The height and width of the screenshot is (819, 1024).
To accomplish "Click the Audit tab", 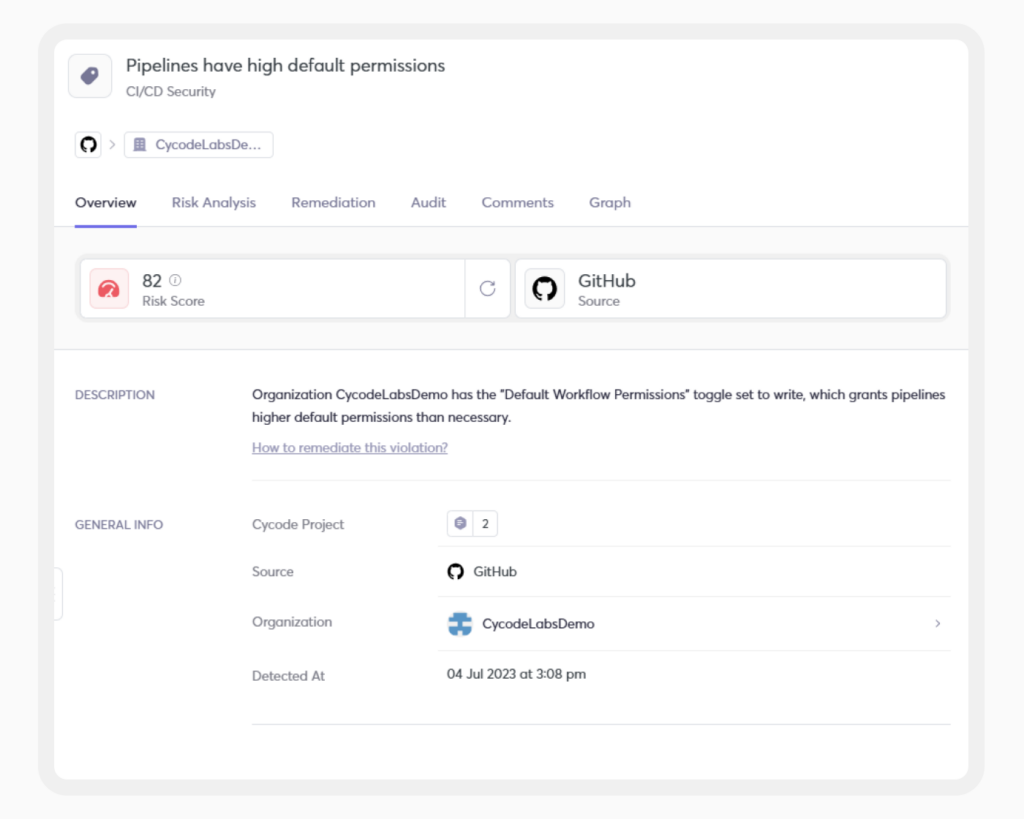I will tap(428, 202).
